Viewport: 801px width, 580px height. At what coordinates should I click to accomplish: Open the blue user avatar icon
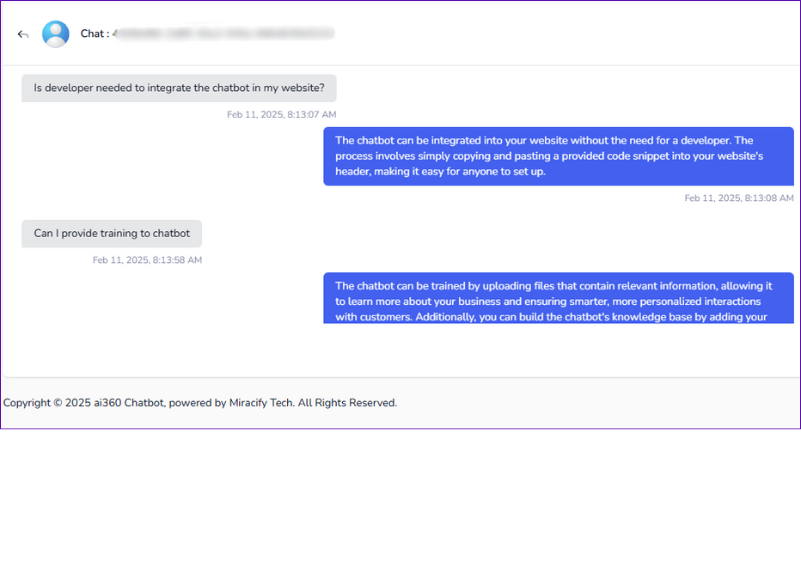click(56, 34)
